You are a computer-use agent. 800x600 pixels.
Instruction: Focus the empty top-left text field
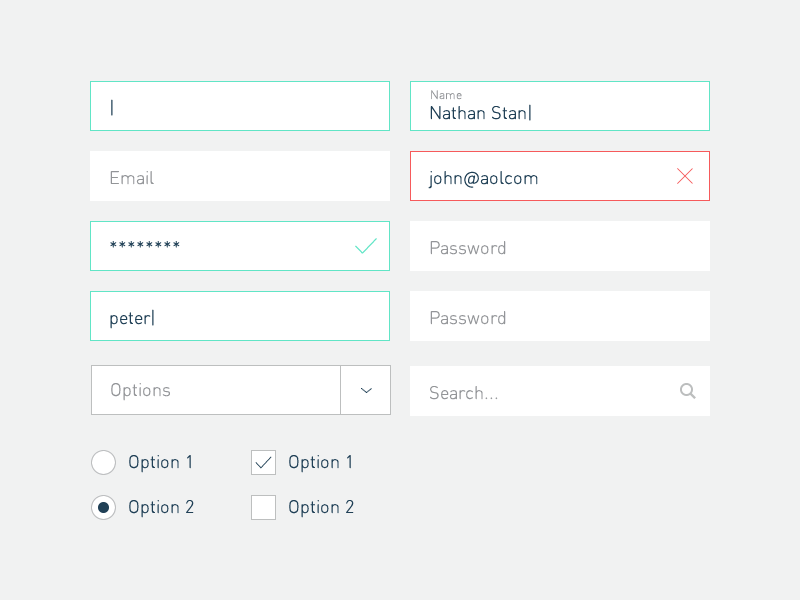pos(240,106)
